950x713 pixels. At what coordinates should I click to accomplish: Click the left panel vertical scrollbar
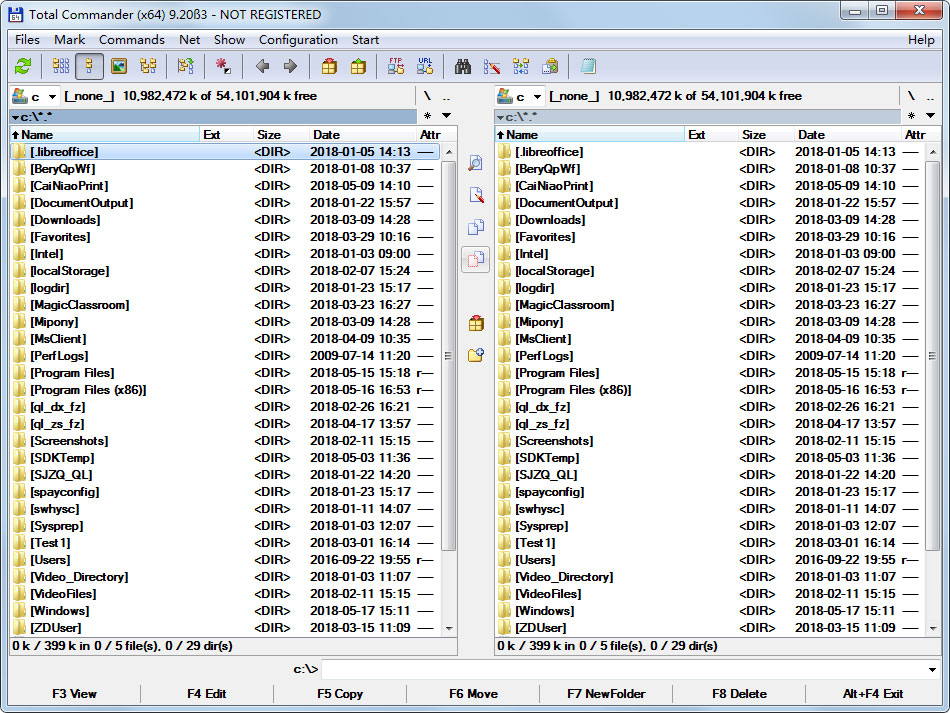pos(448,390)
